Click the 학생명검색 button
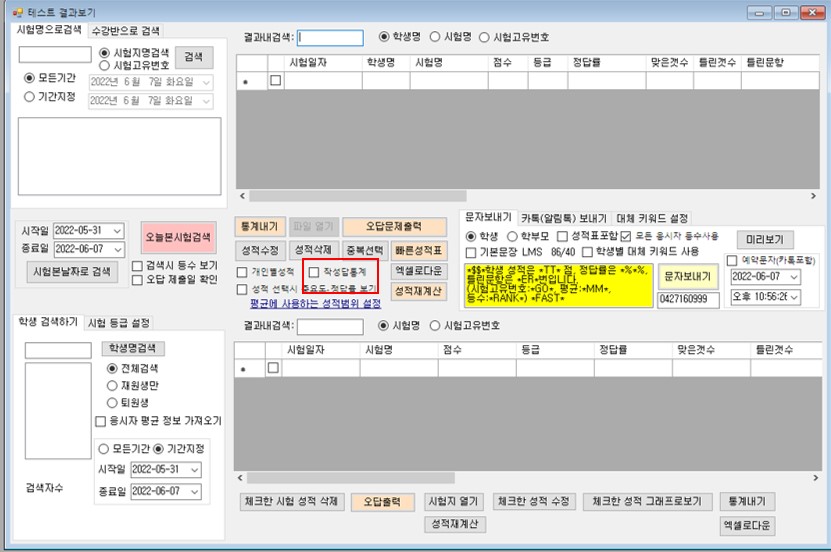This screenshot has width=831, height=552. coord(132,348)
